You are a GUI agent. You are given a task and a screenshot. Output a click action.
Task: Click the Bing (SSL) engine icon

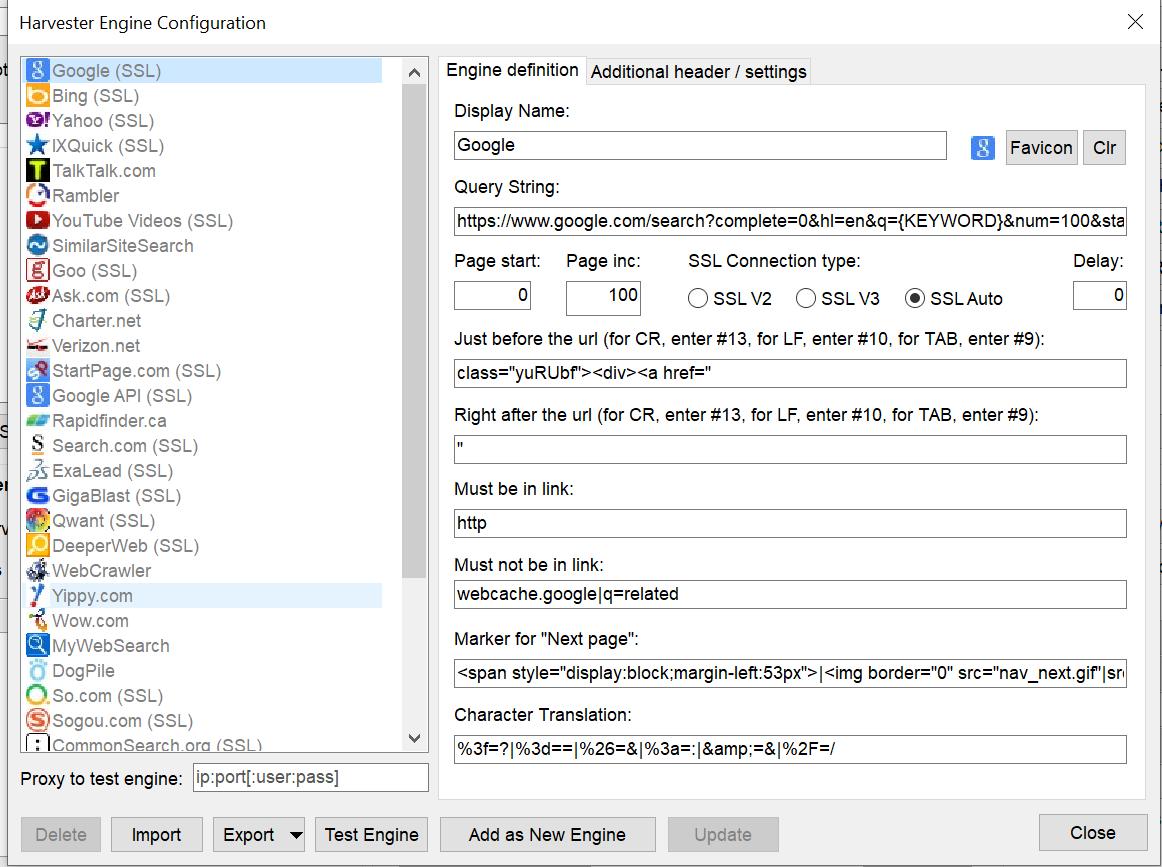38,96
